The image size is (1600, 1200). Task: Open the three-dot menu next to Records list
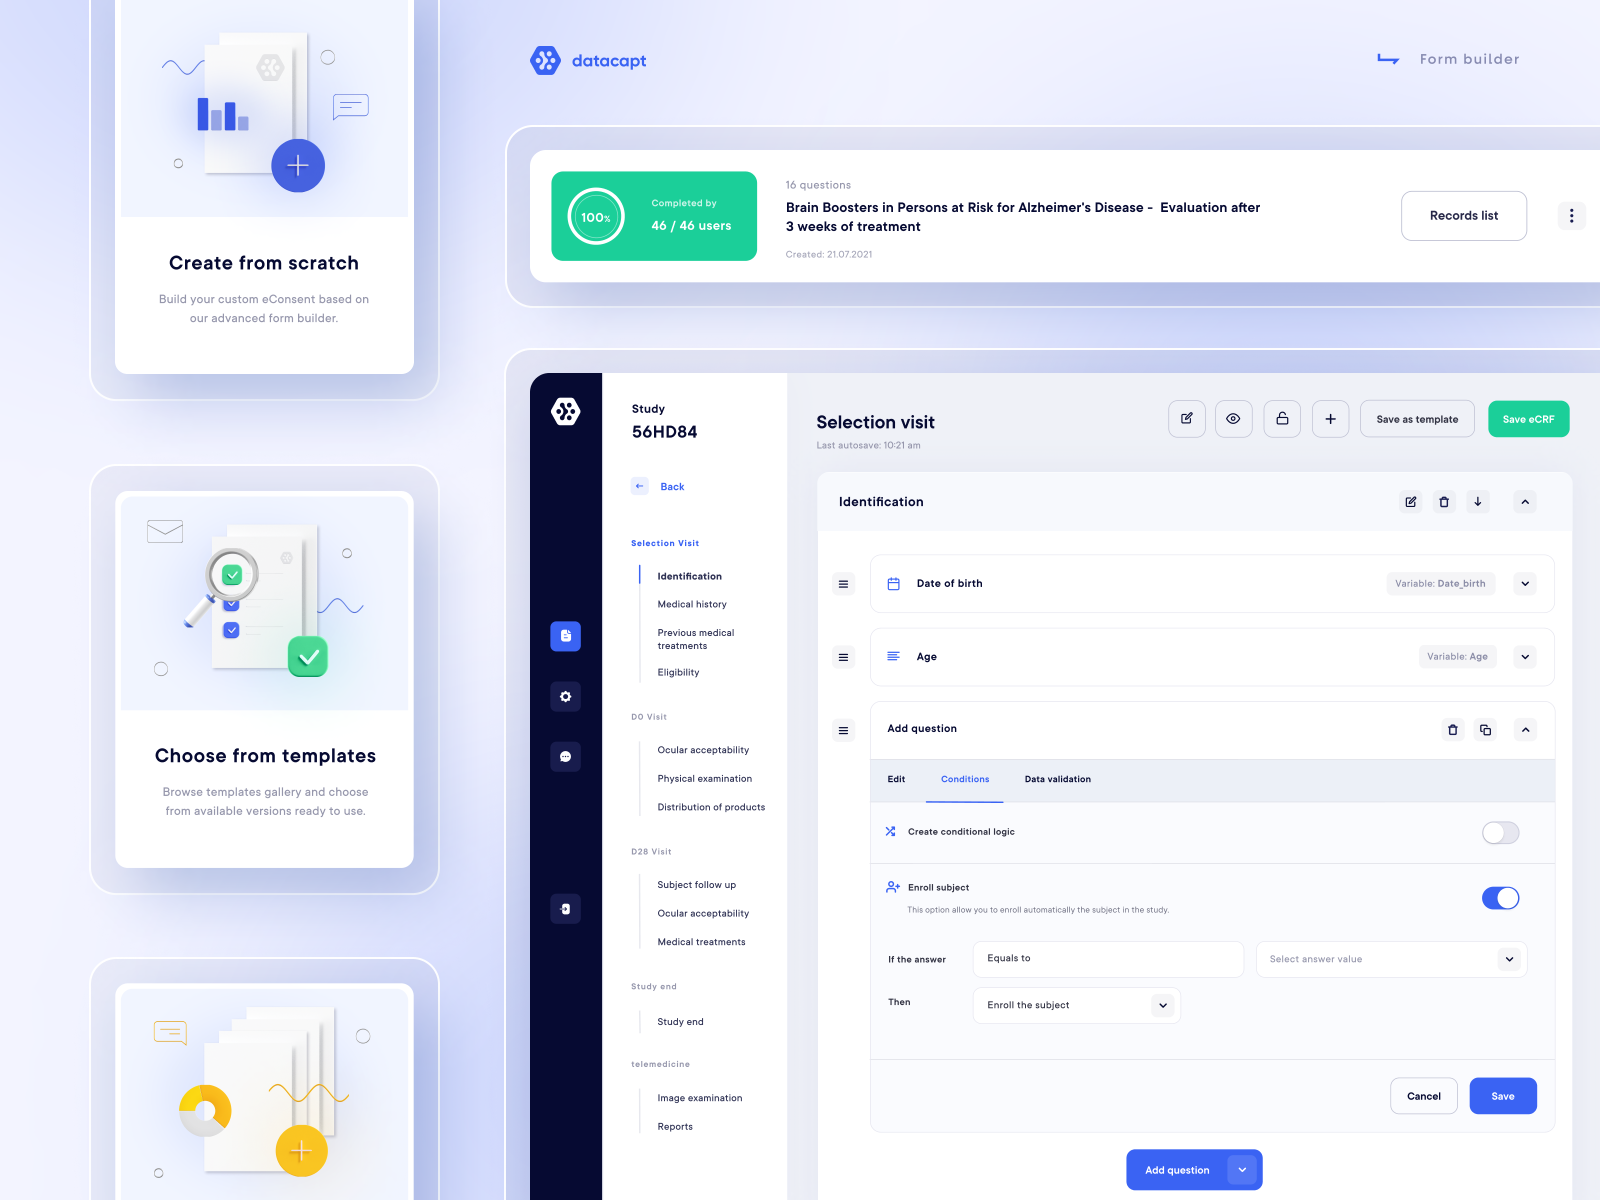pyautogui.click(x=1572, y=215)
